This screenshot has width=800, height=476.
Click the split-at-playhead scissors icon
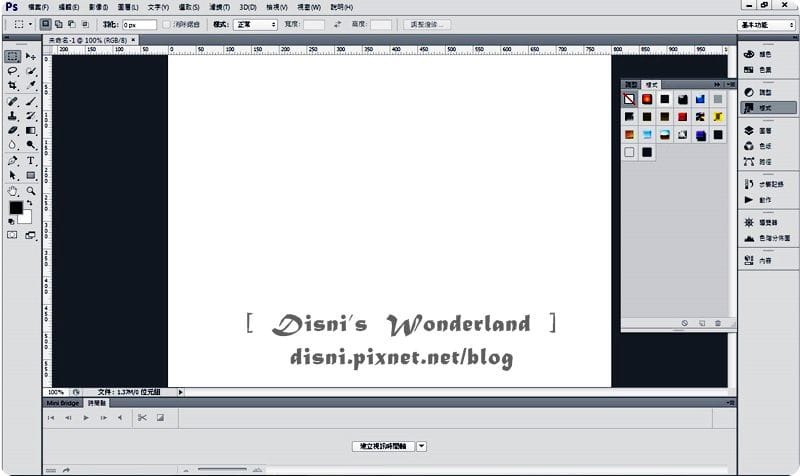142,418
